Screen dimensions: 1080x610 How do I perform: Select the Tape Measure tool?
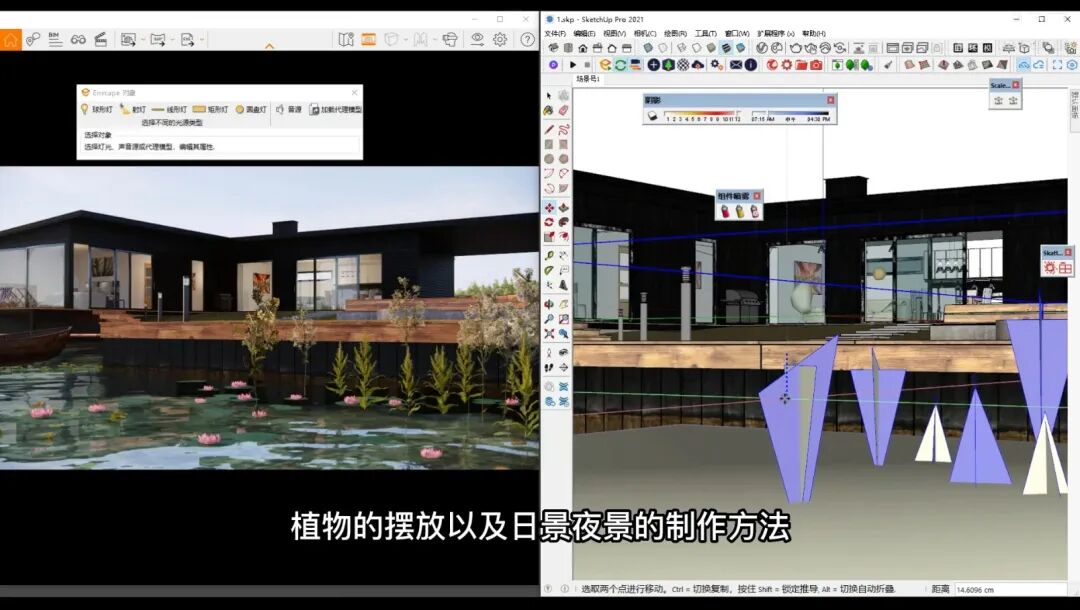coord(549,255)
